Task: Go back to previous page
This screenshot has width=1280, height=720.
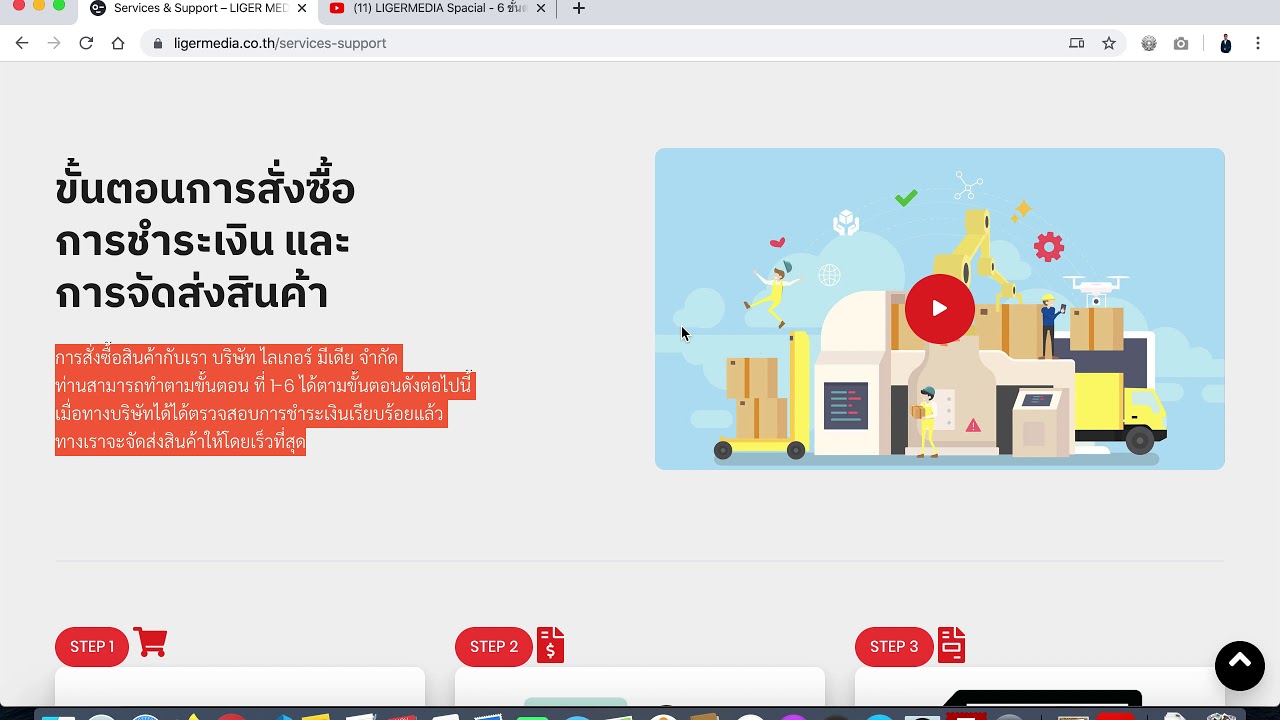Action: coord(22,43)
